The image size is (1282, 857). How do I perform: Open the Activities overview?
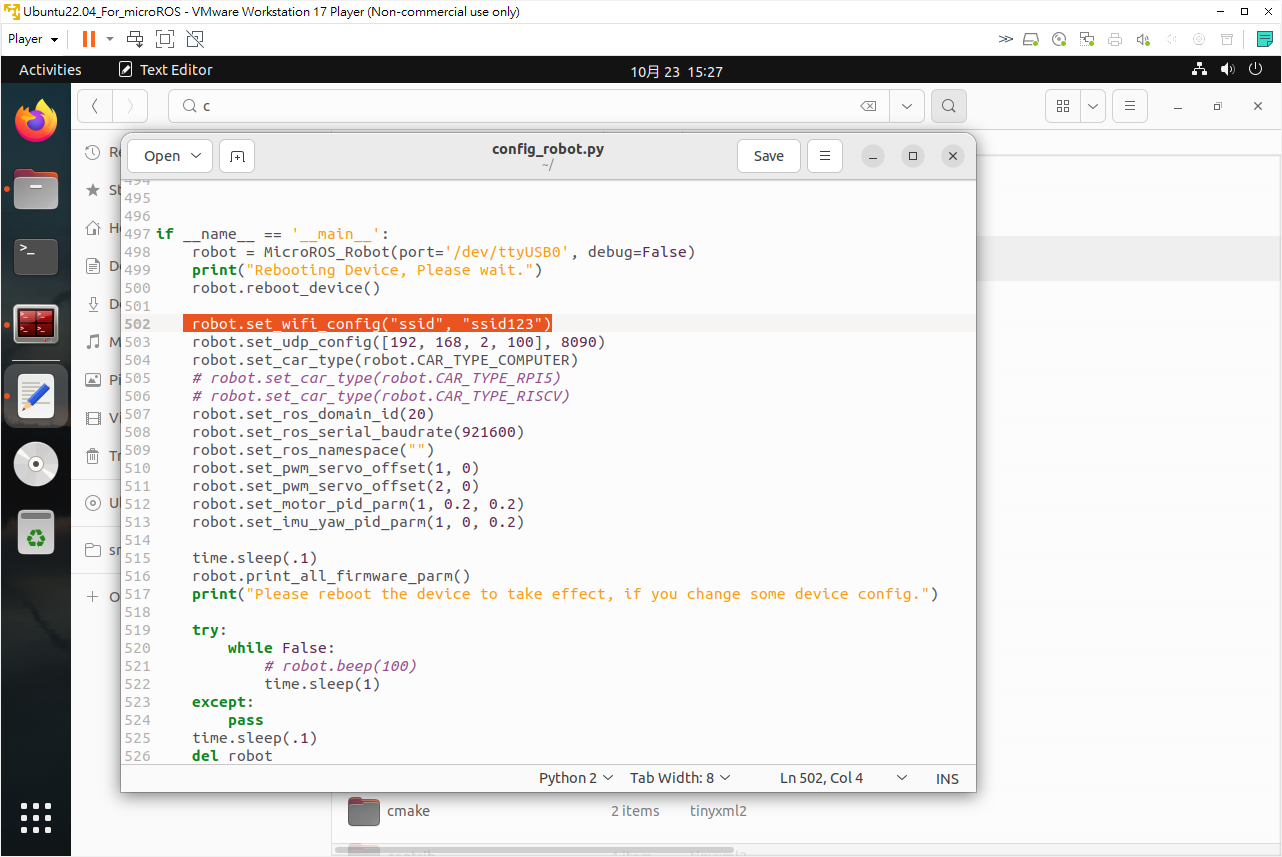point(50,70)
